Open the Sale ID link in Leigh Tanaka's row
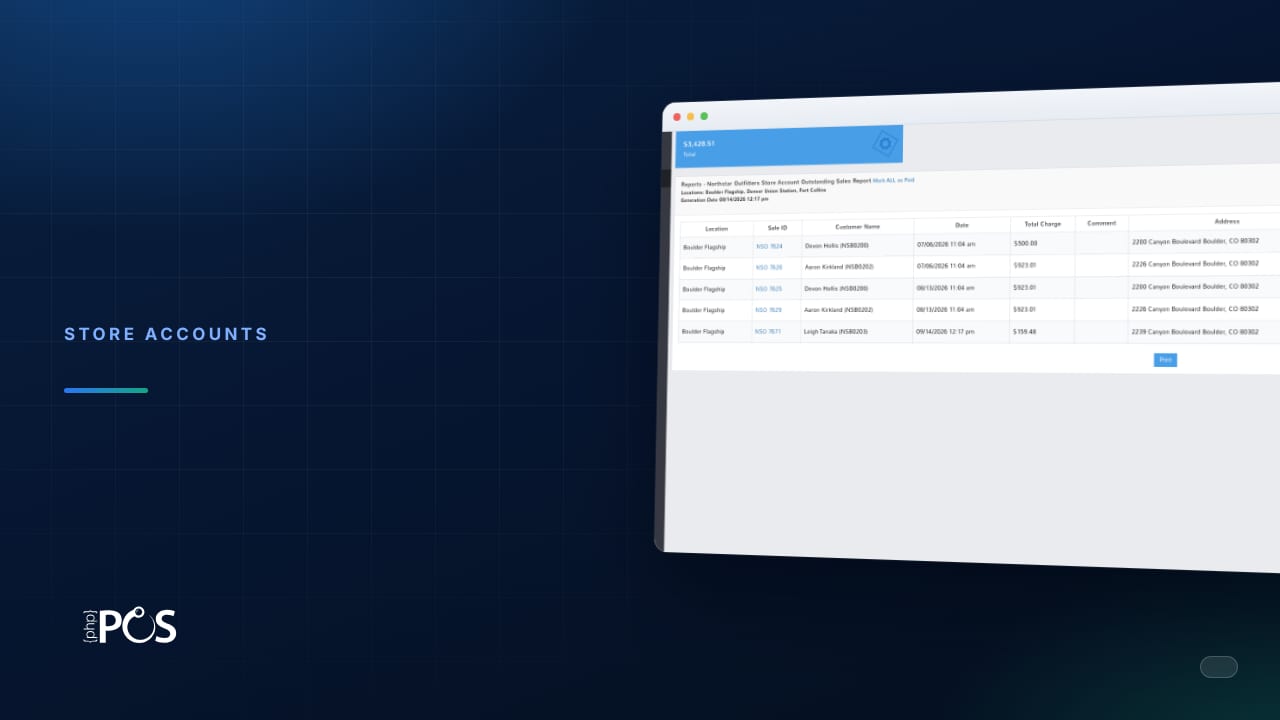 click(768, 331)
